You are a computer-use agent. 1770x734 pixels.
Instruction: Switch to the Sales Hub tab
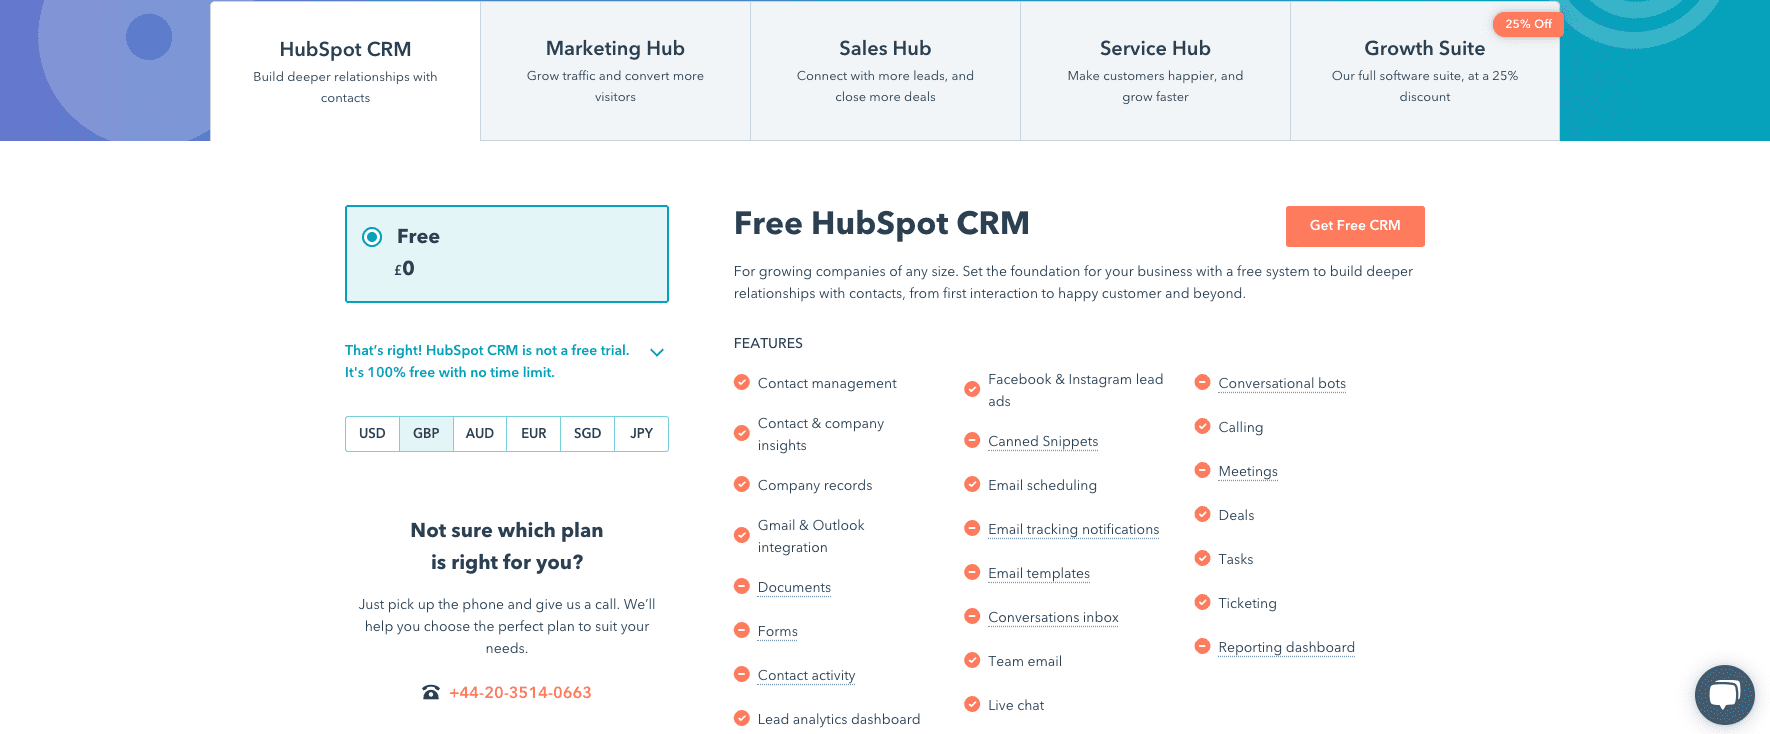(885, 71)
